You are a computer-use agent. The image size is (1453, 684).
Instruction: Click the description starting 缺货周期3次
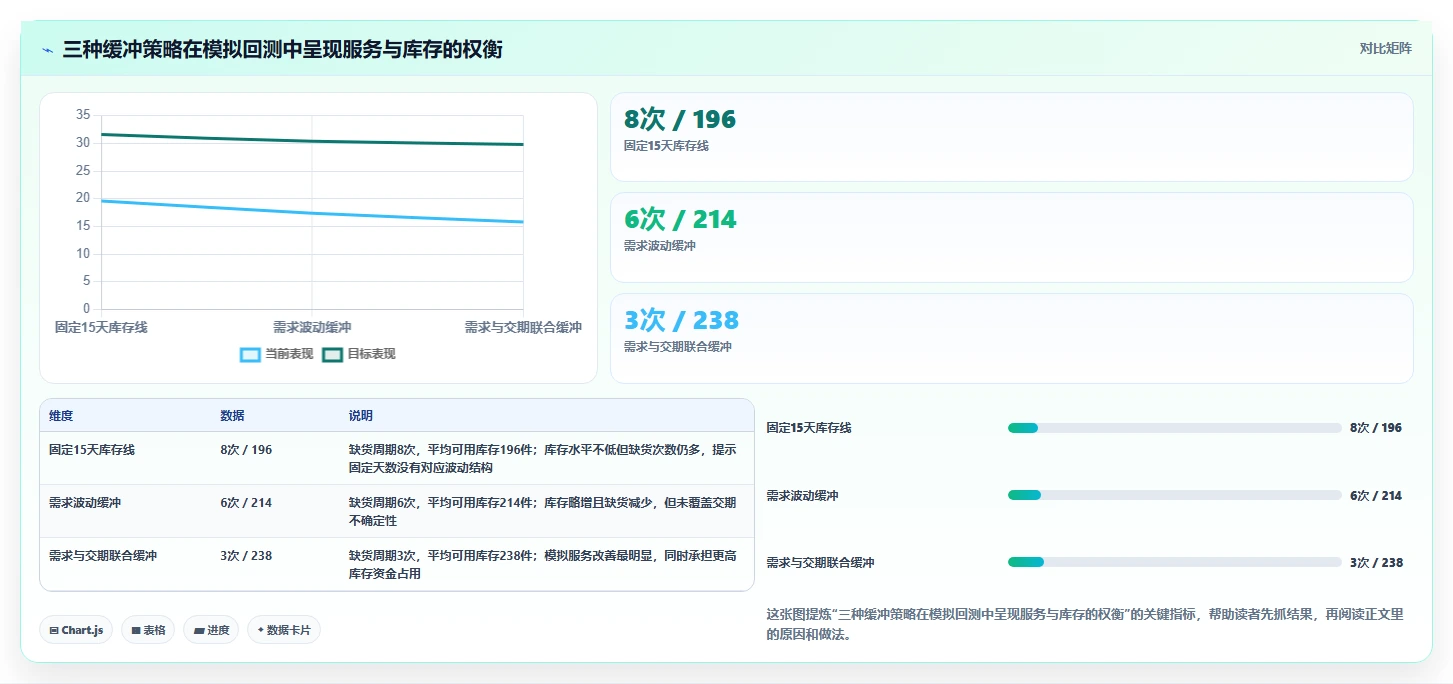point(542,565)
